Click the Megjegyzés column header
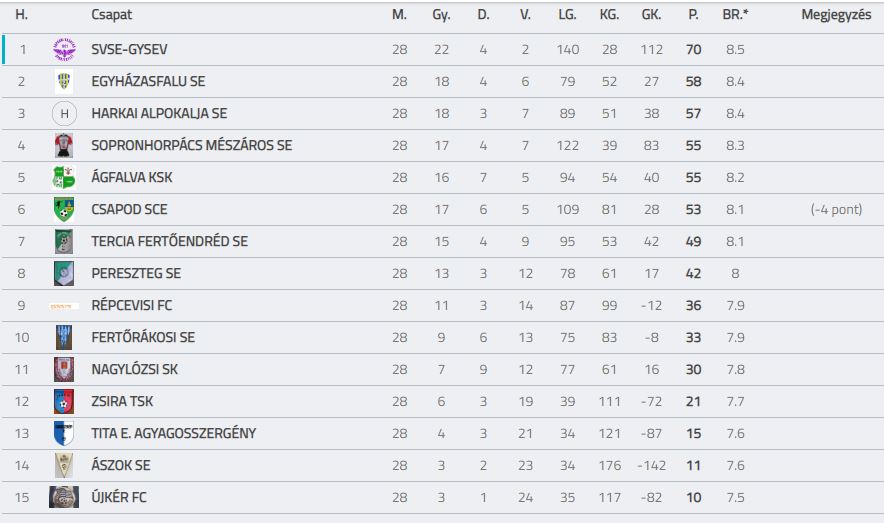The image size is (884, 523). [x=836, y=15]
